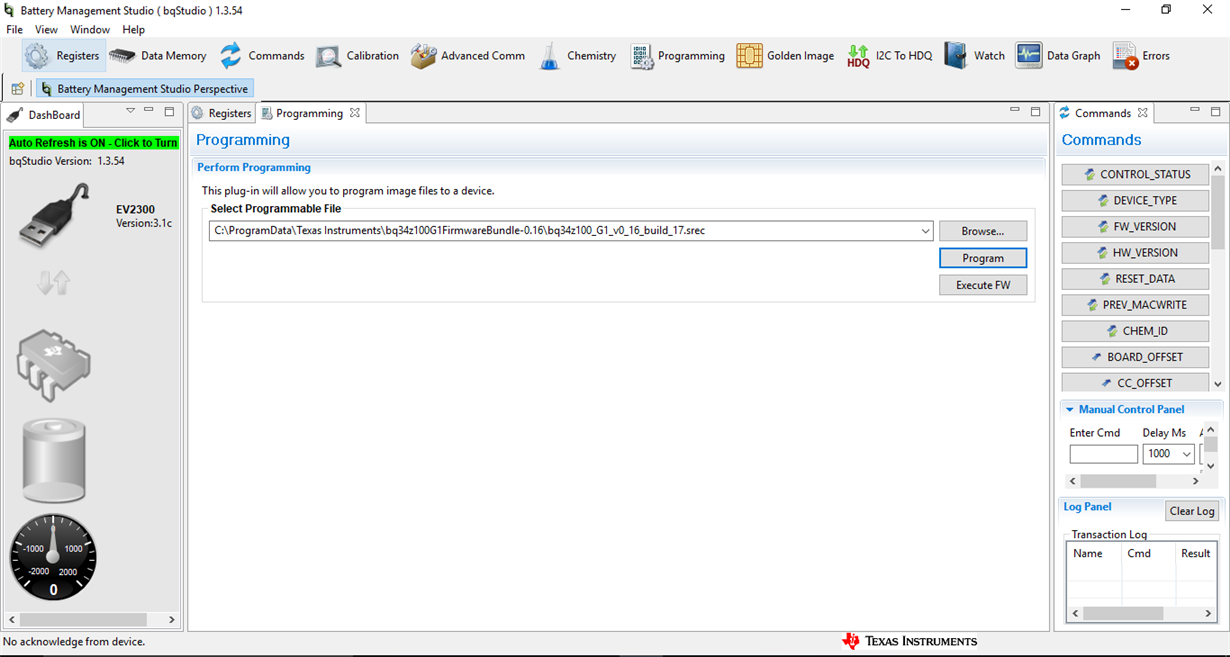Viewport: 1230px width, 657px height.
Task: Open the Window menu
Action: [90, 29]
